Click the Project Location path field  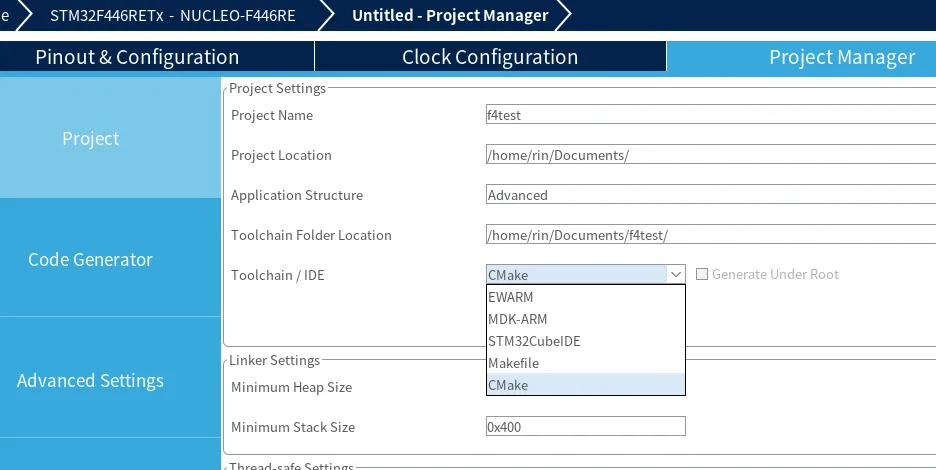pos(710,155)
